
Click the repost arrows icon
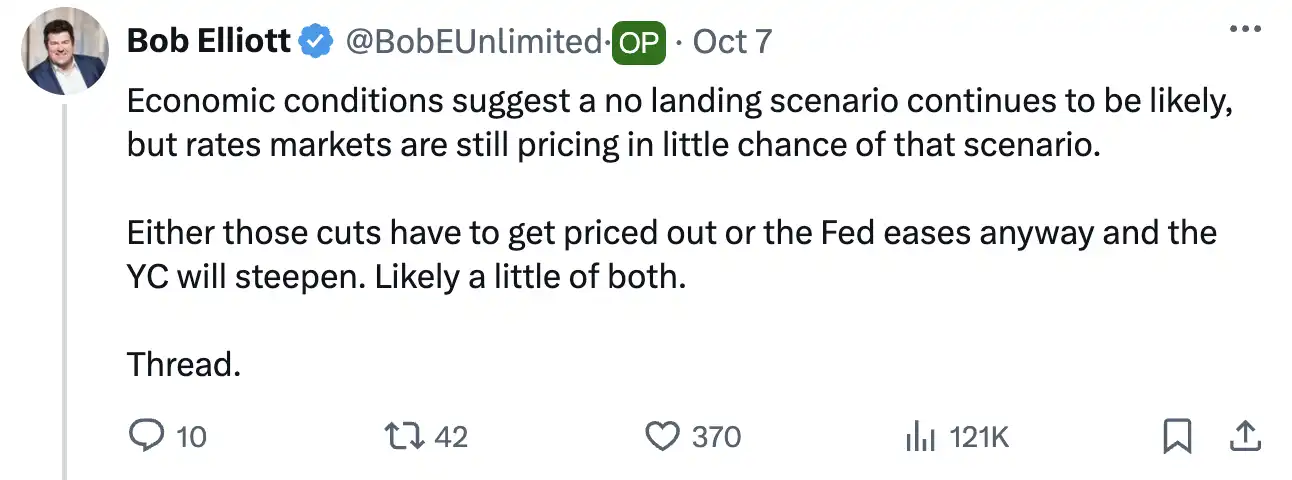(404, 436)
